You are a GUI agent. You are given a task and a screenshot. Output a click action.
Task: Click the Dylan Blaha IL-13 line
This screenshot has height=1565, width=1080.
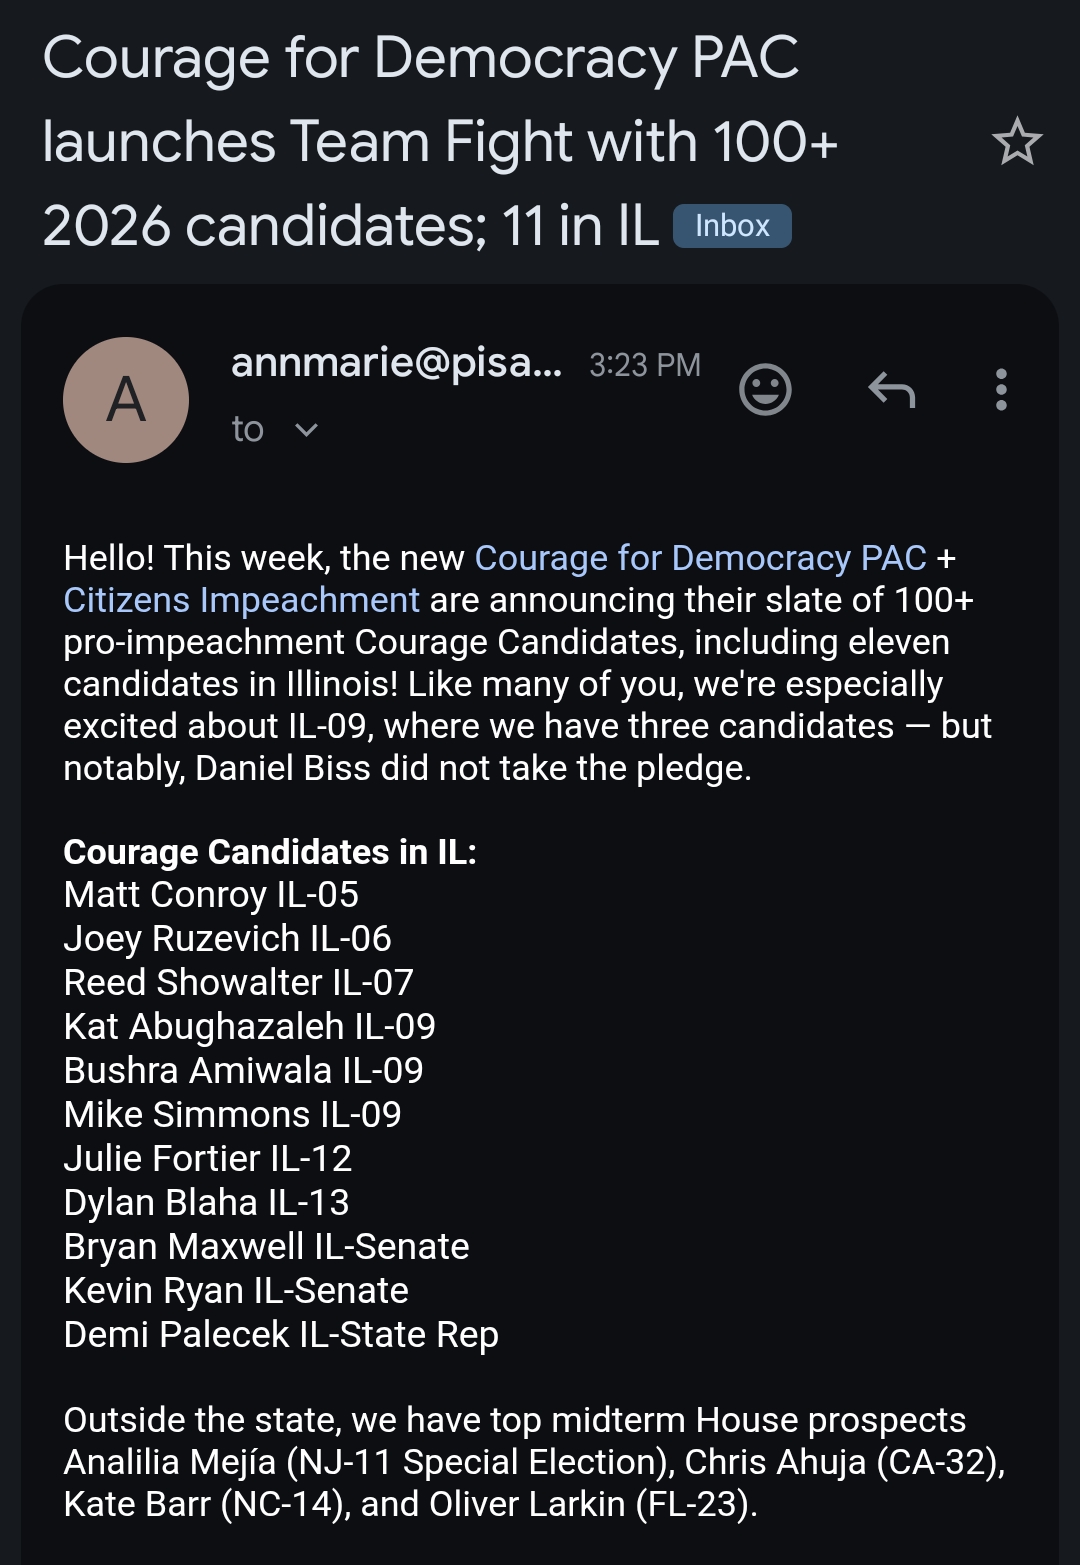click(x=206, y=1203)
